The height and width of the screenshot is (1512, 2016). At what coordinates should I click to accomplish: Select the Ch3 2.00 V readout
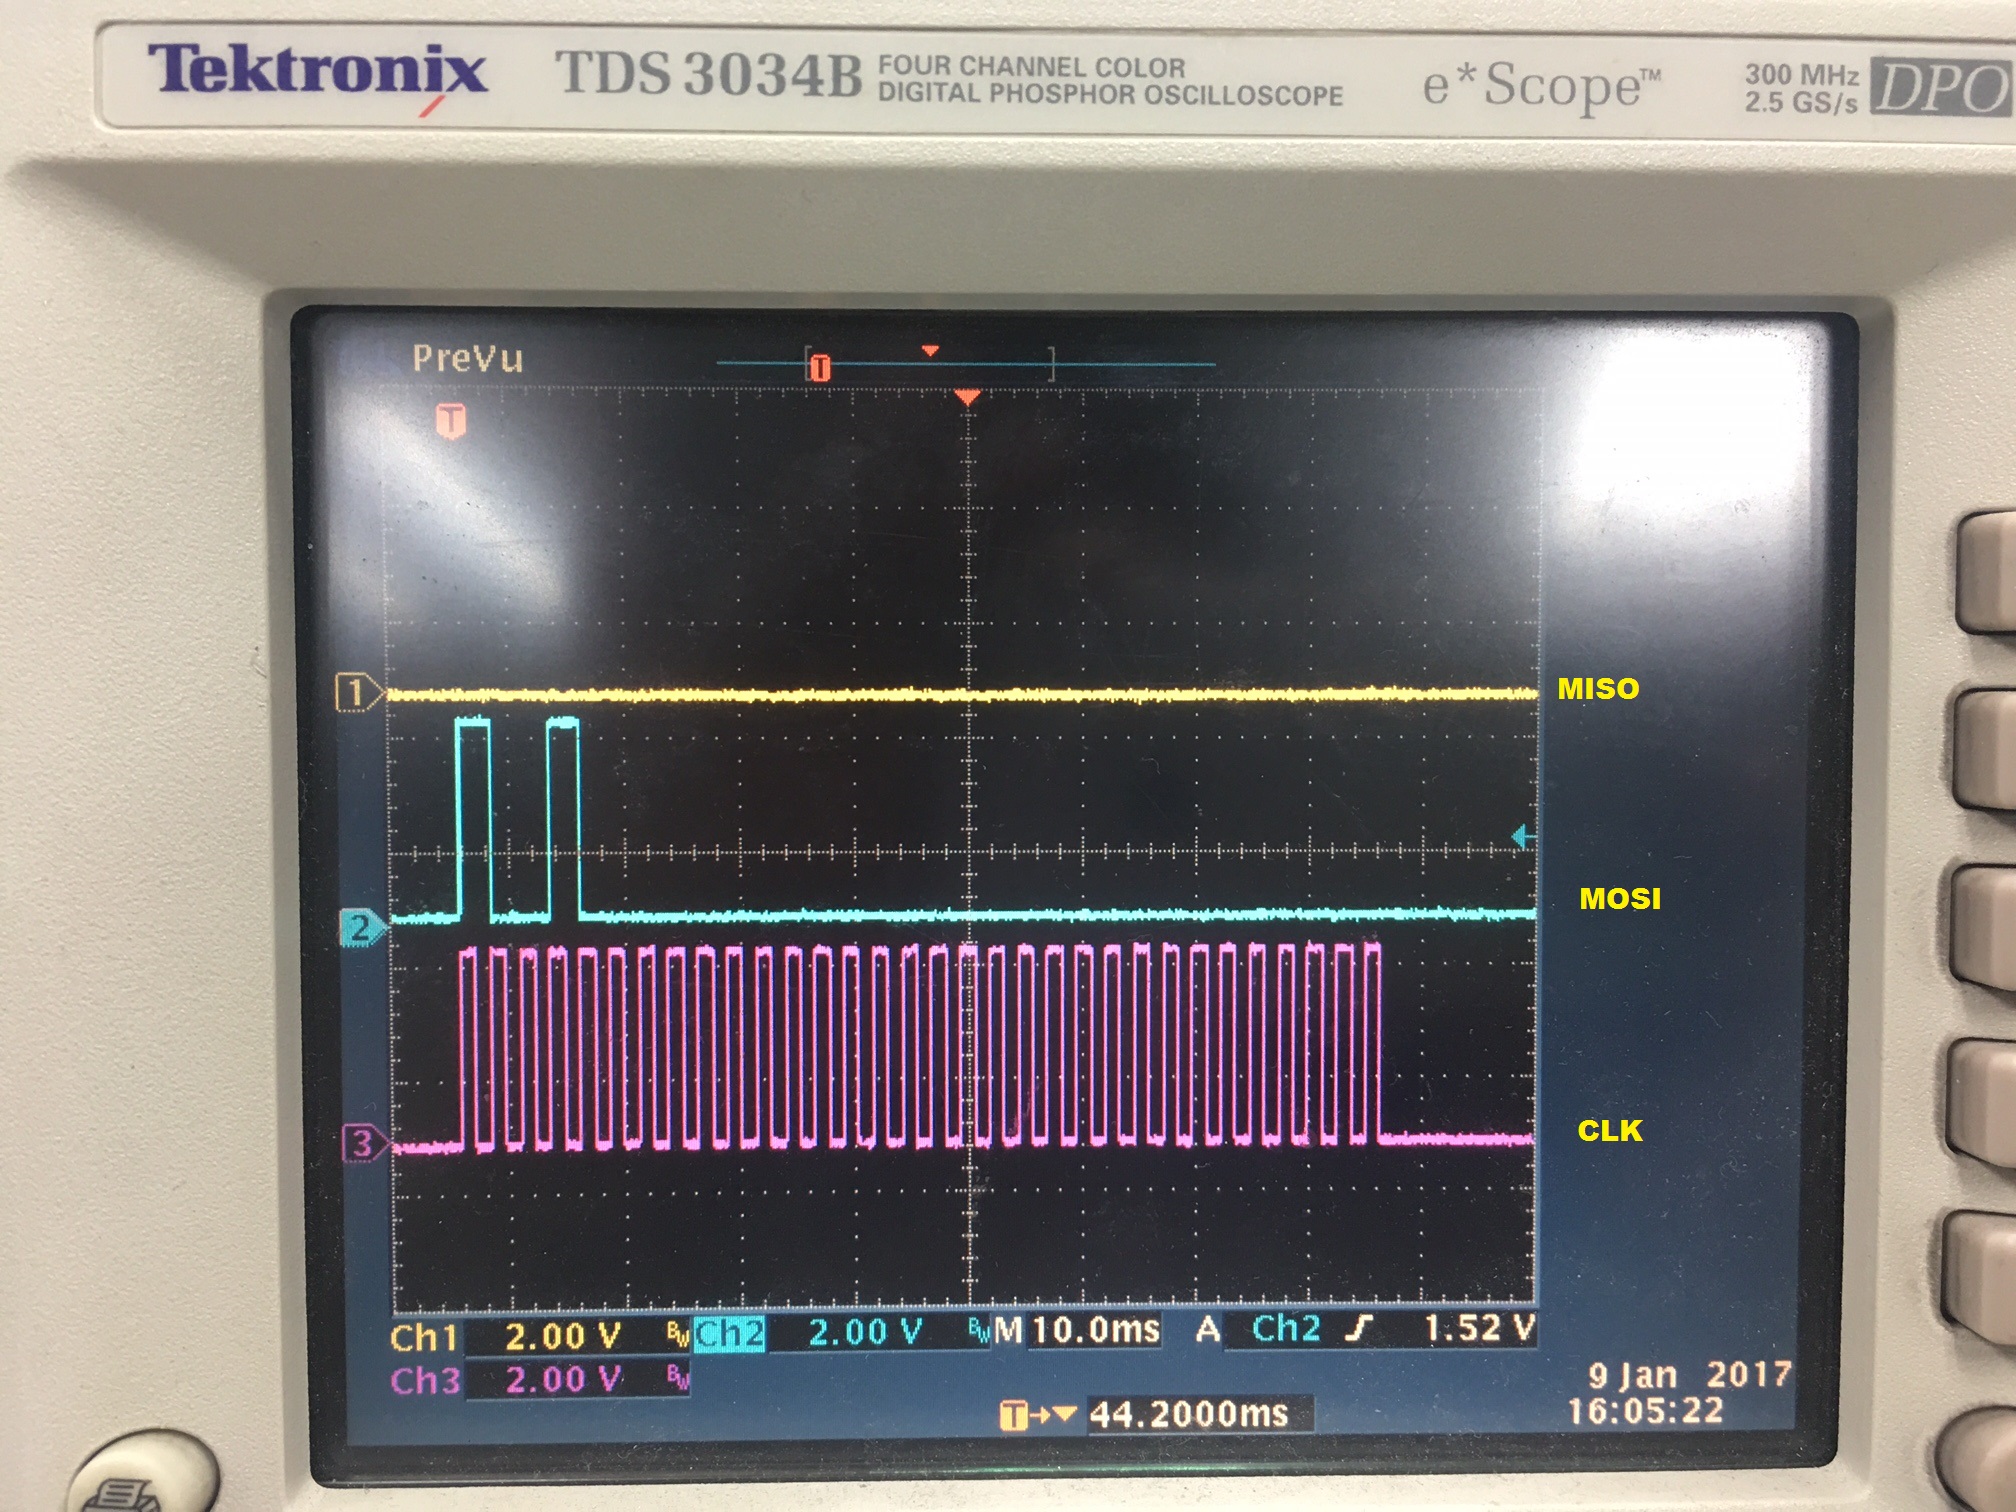coord(562,1380)
